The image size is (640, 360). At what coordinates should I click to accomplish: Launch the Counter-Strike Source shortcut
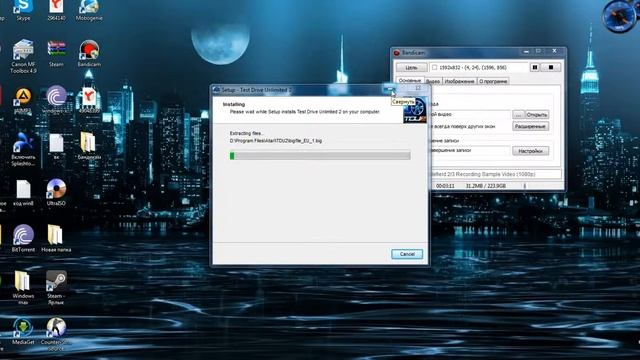tap(56, 334)
